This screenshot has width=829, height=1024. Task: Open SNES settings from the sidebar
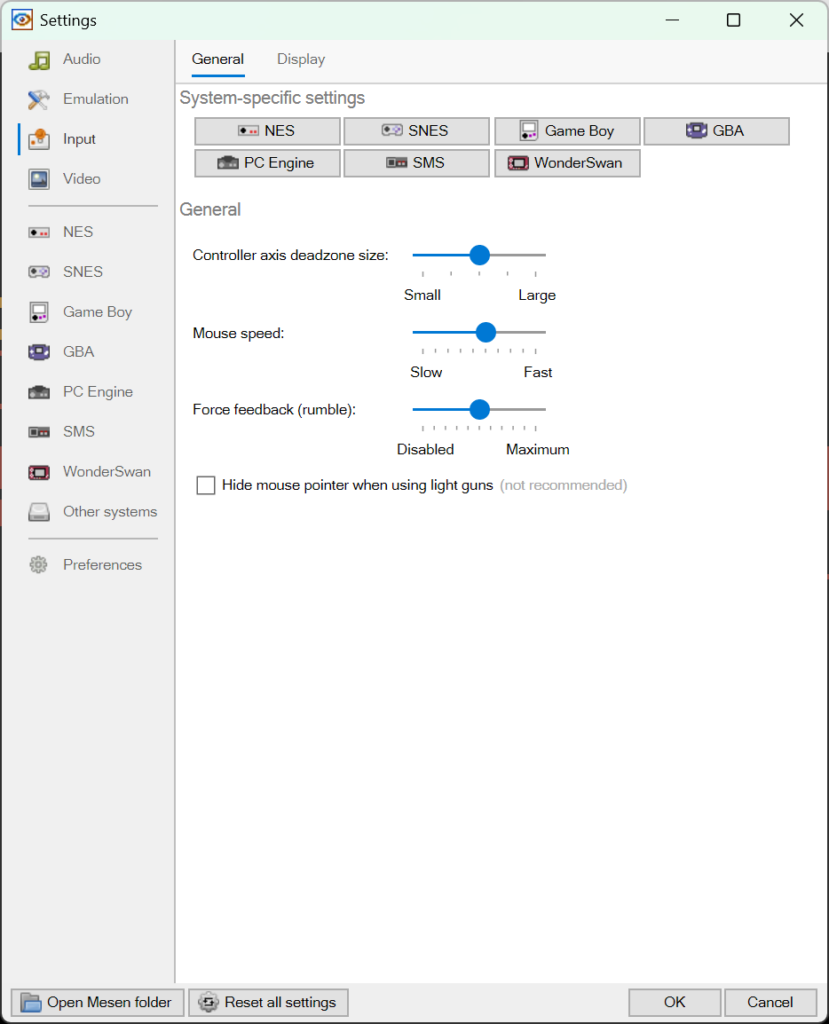[x=82, y=272]
